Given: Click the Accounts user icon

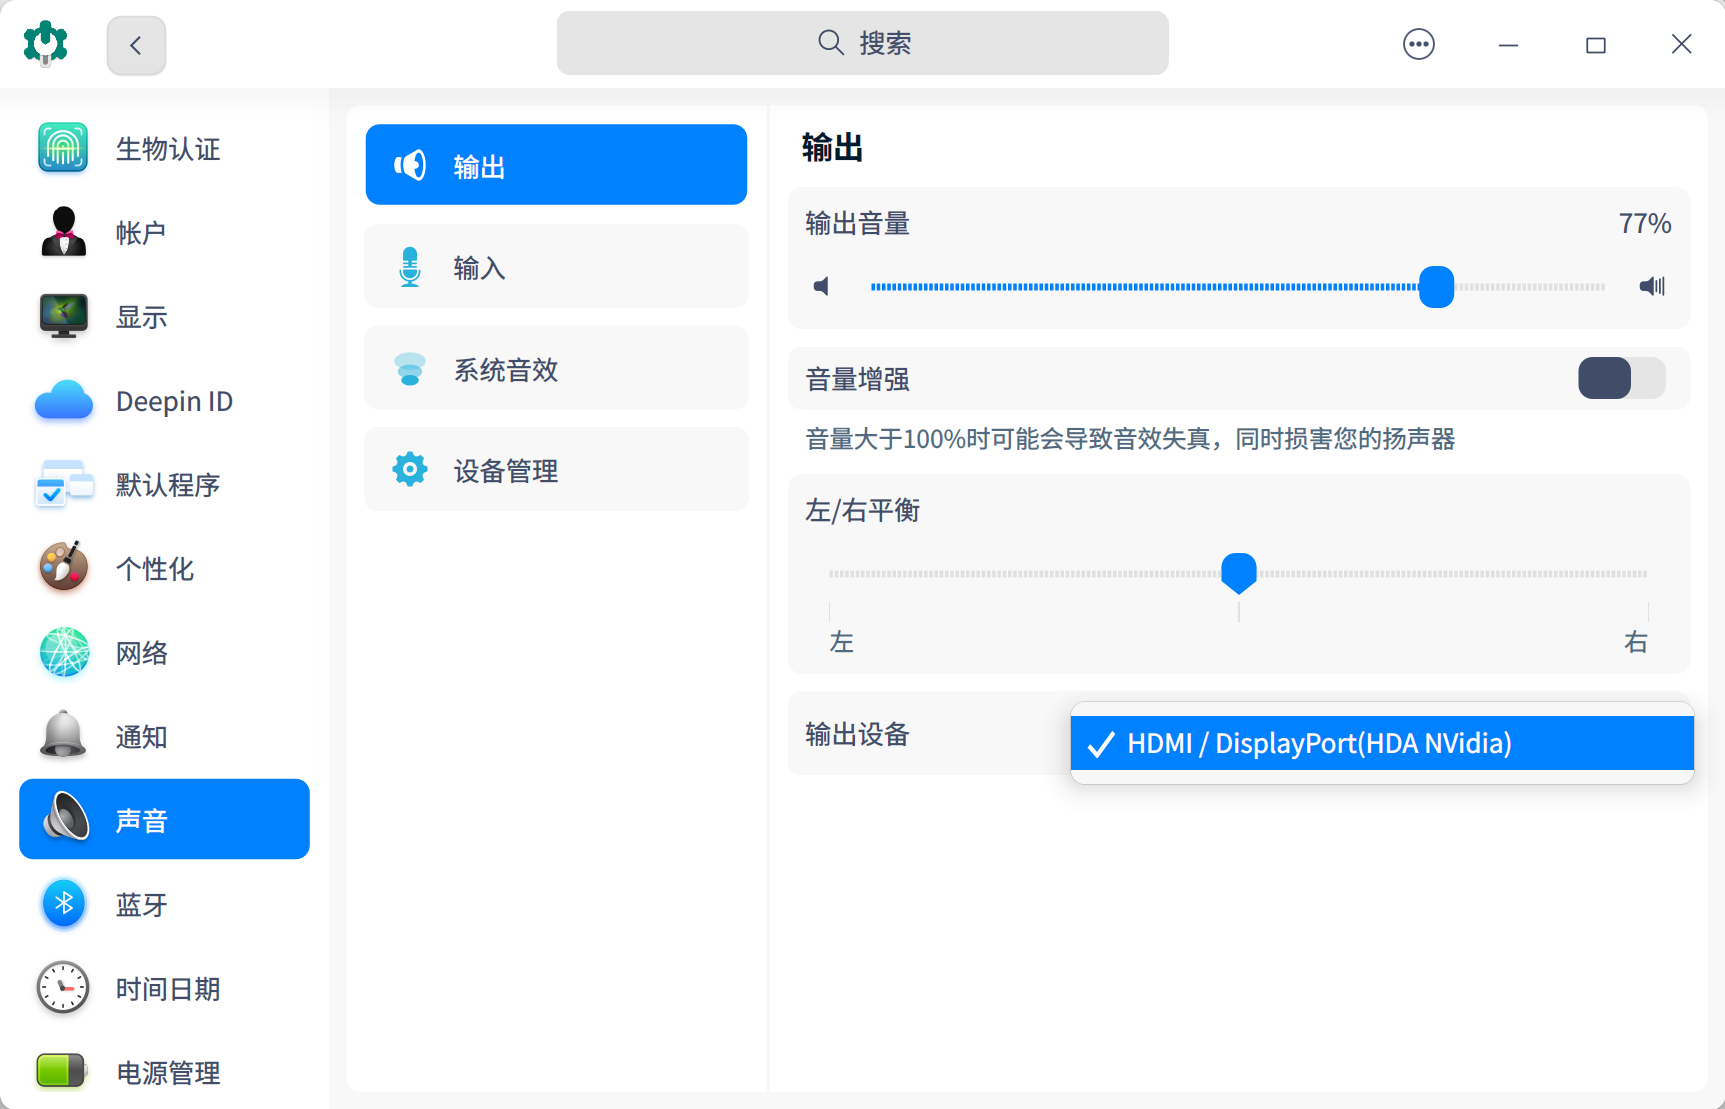Looking at the screenshot, I should [x=63, y=232].
